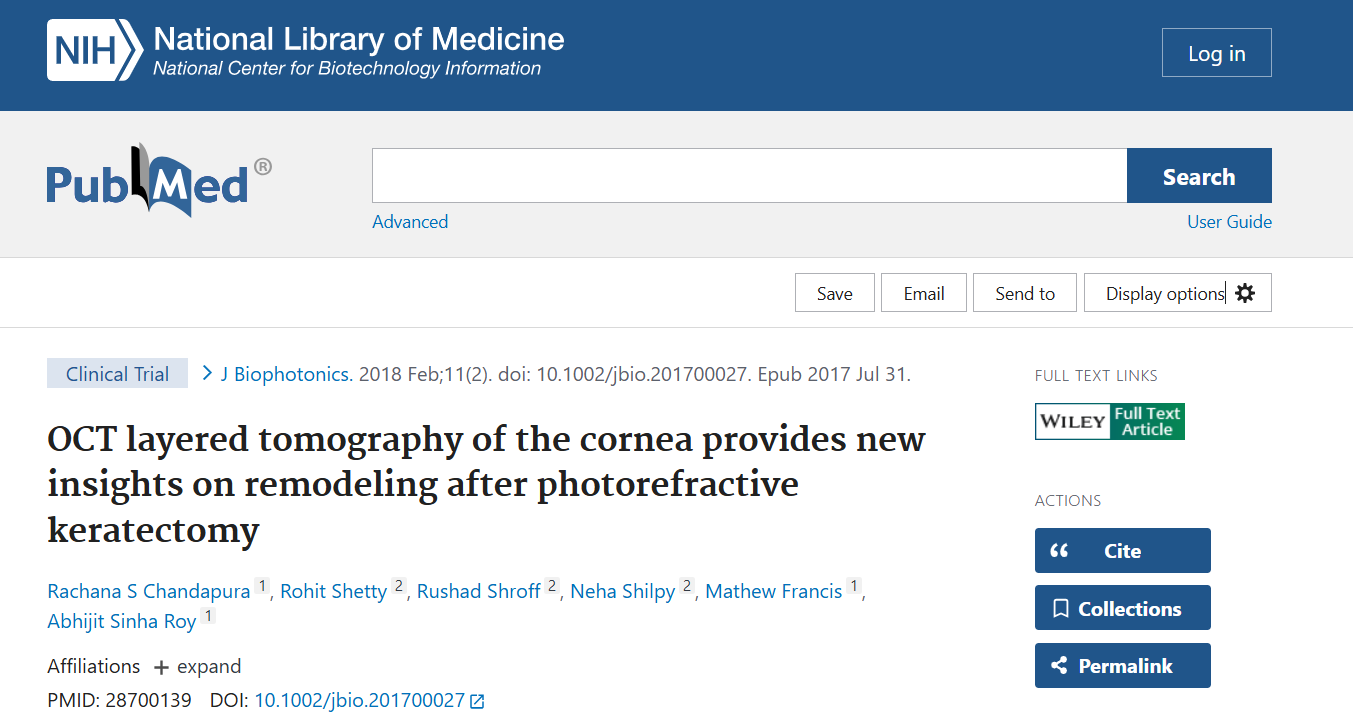Click the User Guide link
The height and width of the screenshot is (727, 1353).
(x=1229, y=221)
